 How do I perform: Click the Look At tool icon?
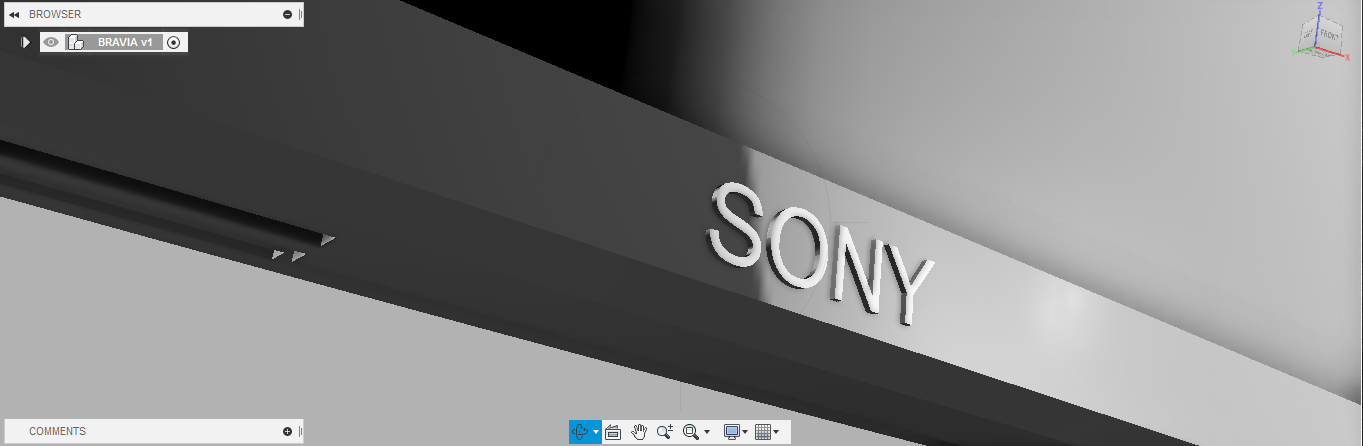tap(613, 432)
